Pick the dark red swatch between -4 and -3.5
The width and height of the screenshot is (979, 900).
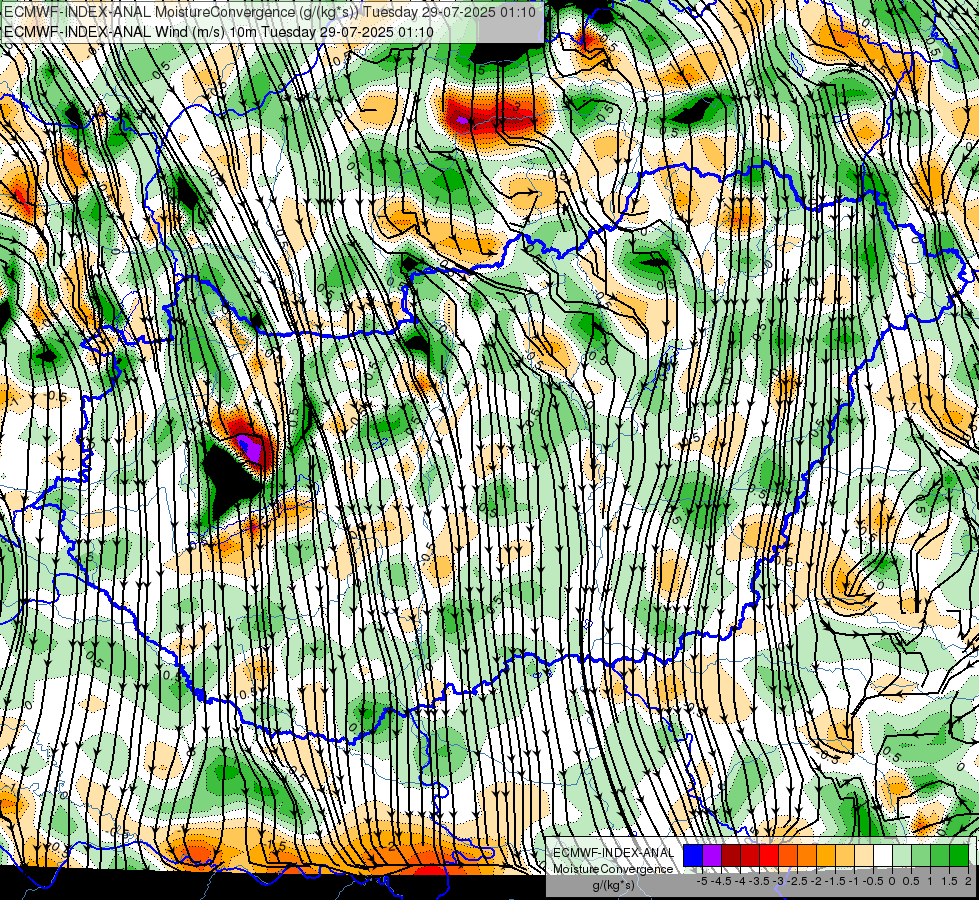tap(750, 856)
